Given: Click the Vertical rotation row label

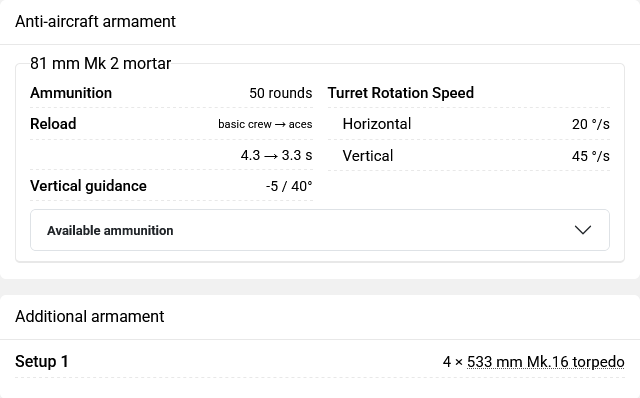Looking at the screenshot, I should (x=368, y=156).
